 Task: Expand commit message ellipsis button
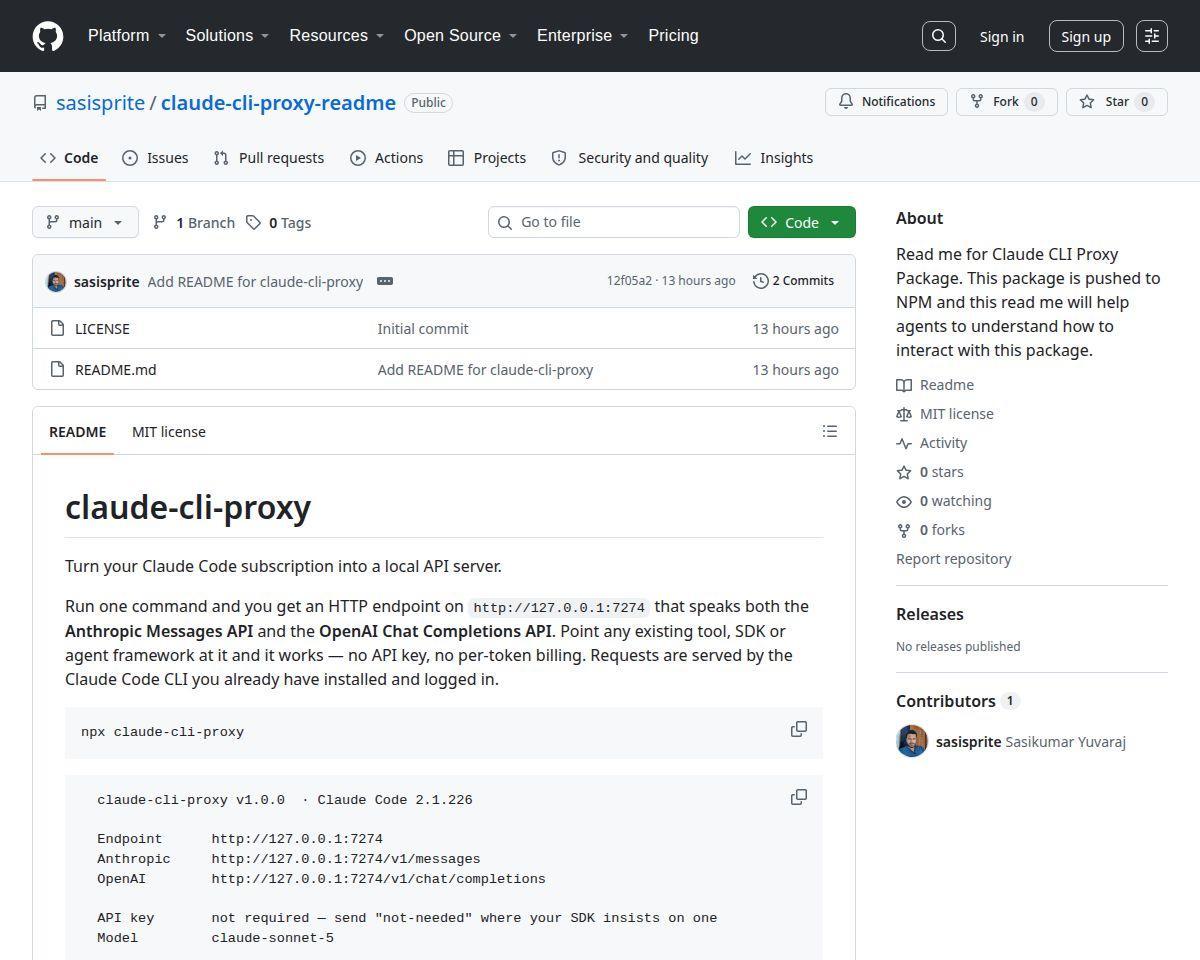pyautogui.click(x=385, y=281)
